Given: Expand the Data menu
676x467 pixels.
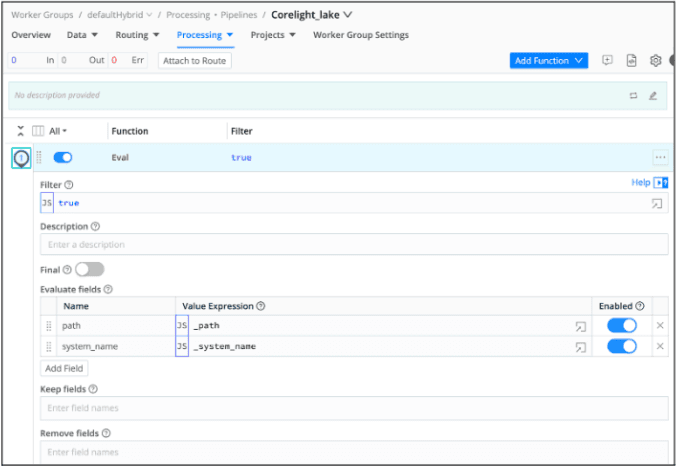Looking at the screenshot, I should tap(82, 35).
